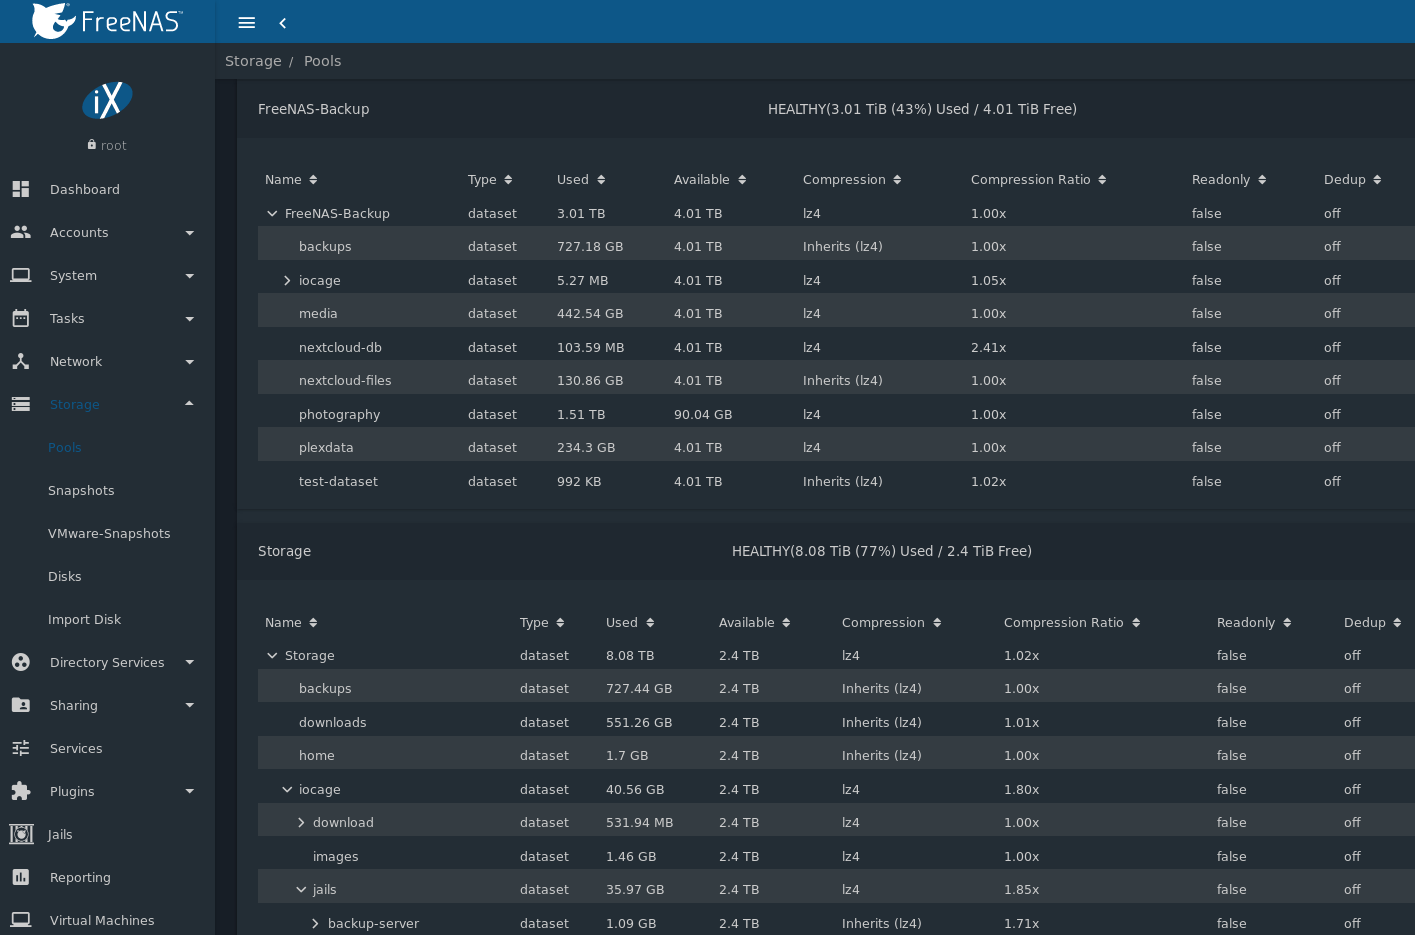Click the Network share icon
The image size is (1415, 935).
pos(21,361)
